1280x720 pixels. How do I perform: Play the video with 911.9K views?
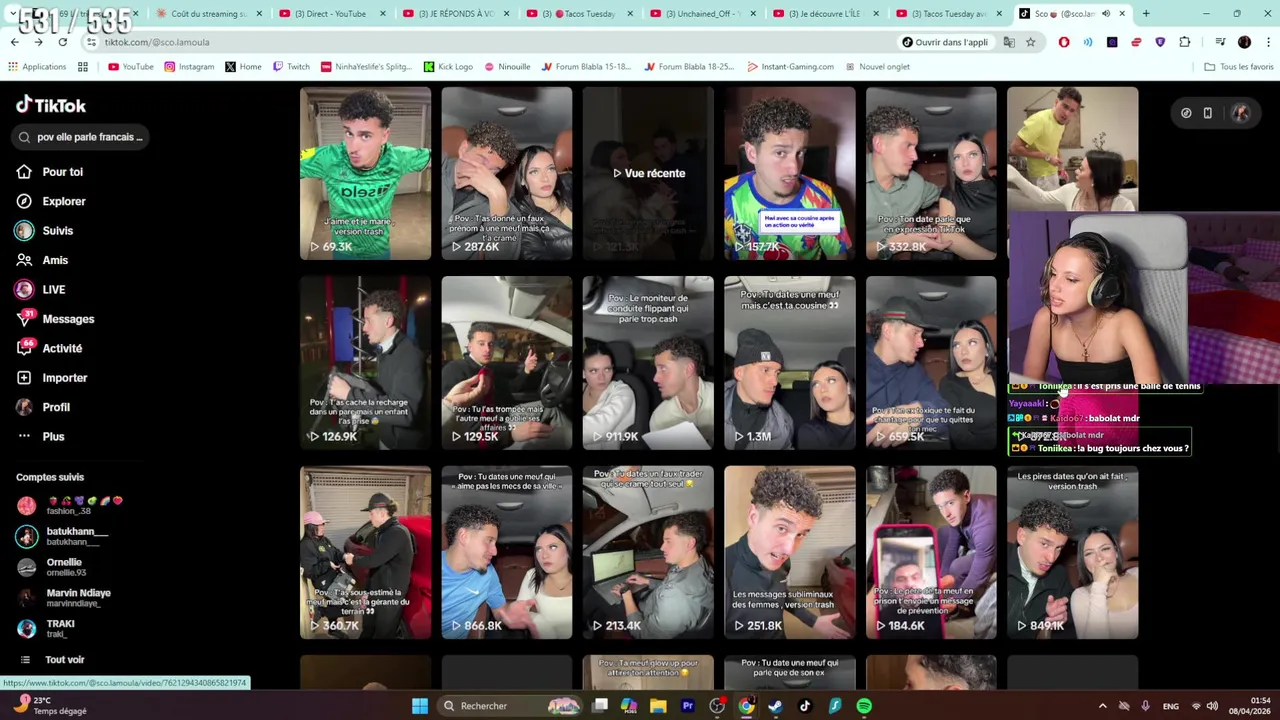(648, 363)
